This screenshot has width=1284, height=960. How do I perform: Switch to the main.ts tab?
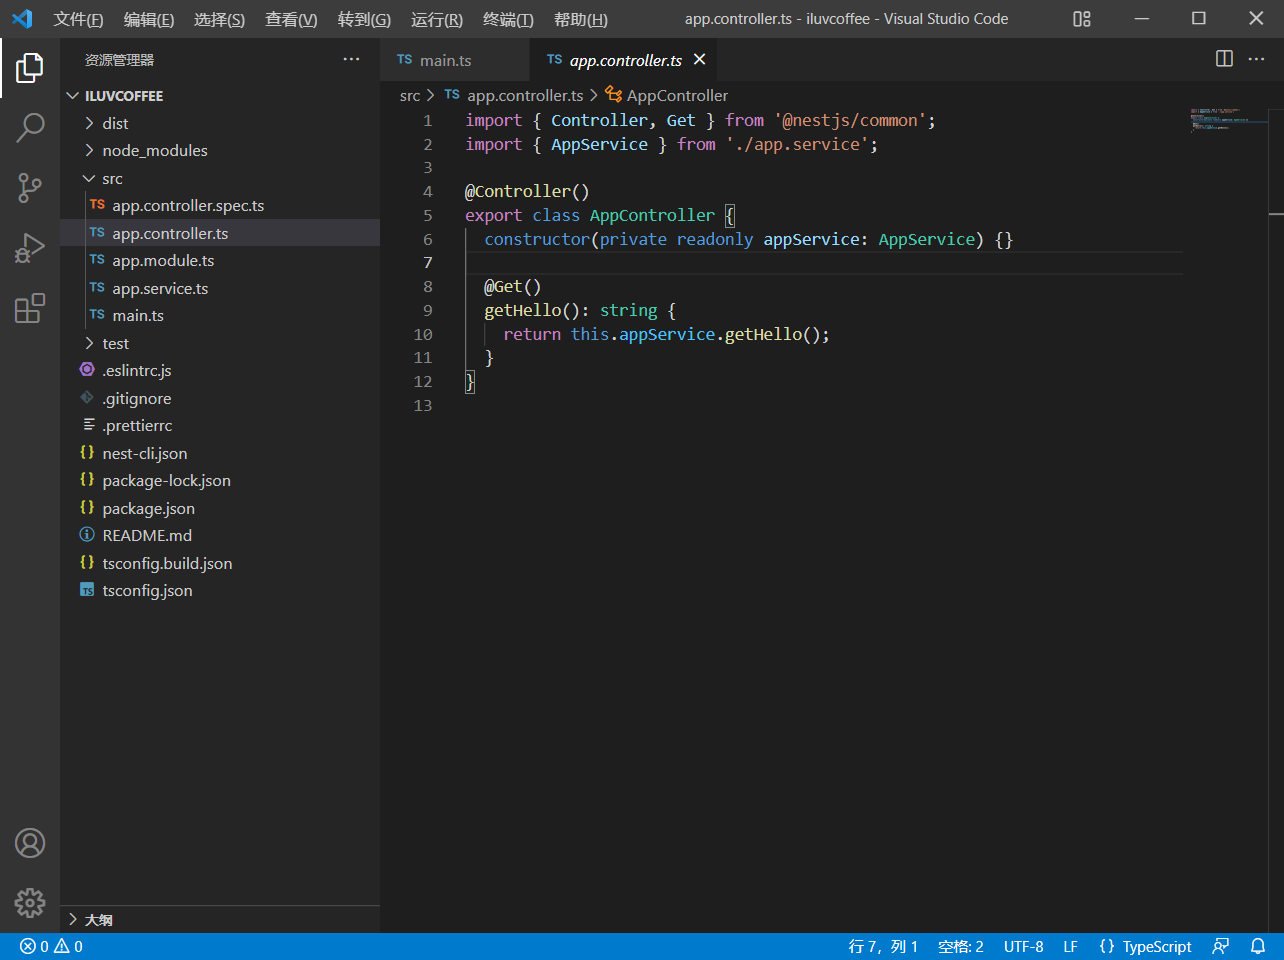coord(445,61)
